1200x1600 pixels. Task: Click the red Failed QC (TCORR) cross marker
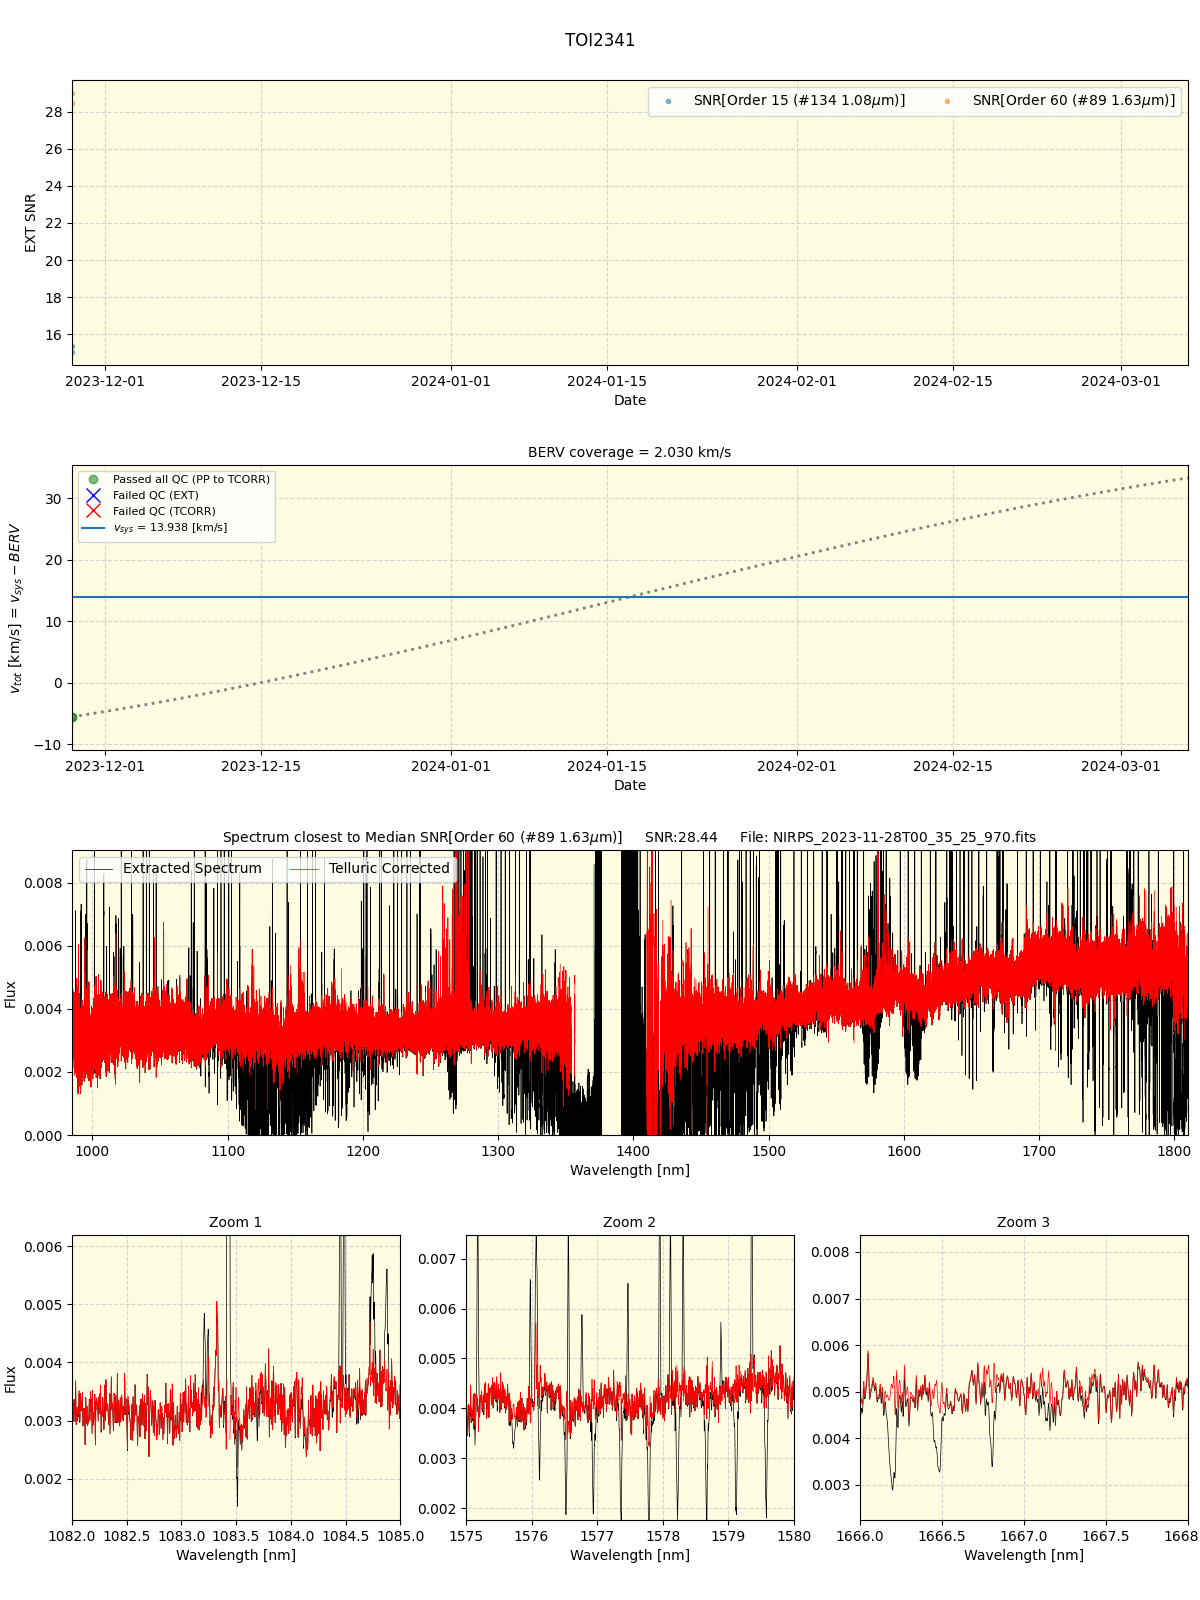(93, 511)
